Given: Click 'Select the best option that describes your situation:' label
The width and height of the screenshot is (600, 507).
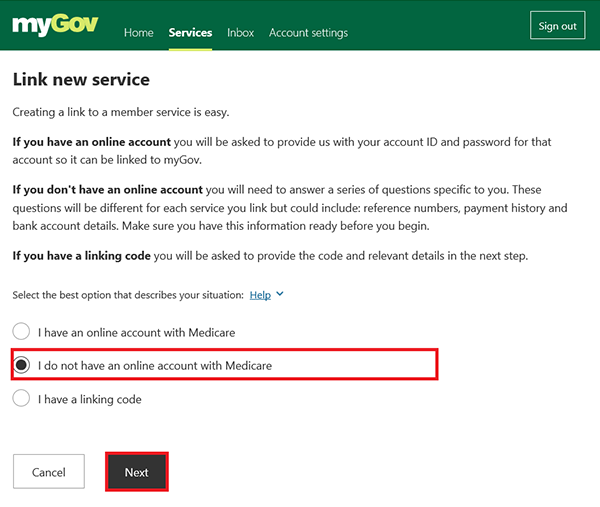Looking at the screenshot, I should tap(128, 295).
